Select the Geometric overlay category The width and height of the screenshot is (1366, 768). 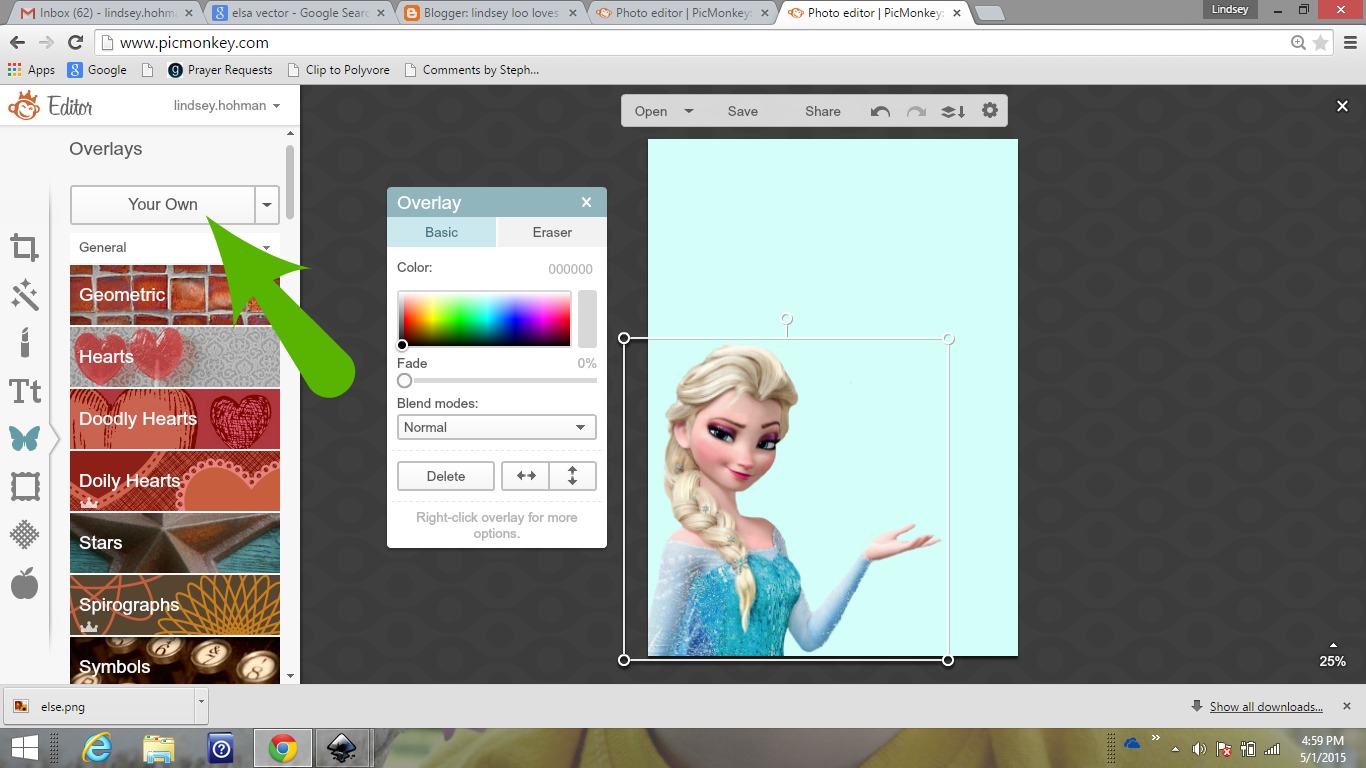(x=175, y=295)
